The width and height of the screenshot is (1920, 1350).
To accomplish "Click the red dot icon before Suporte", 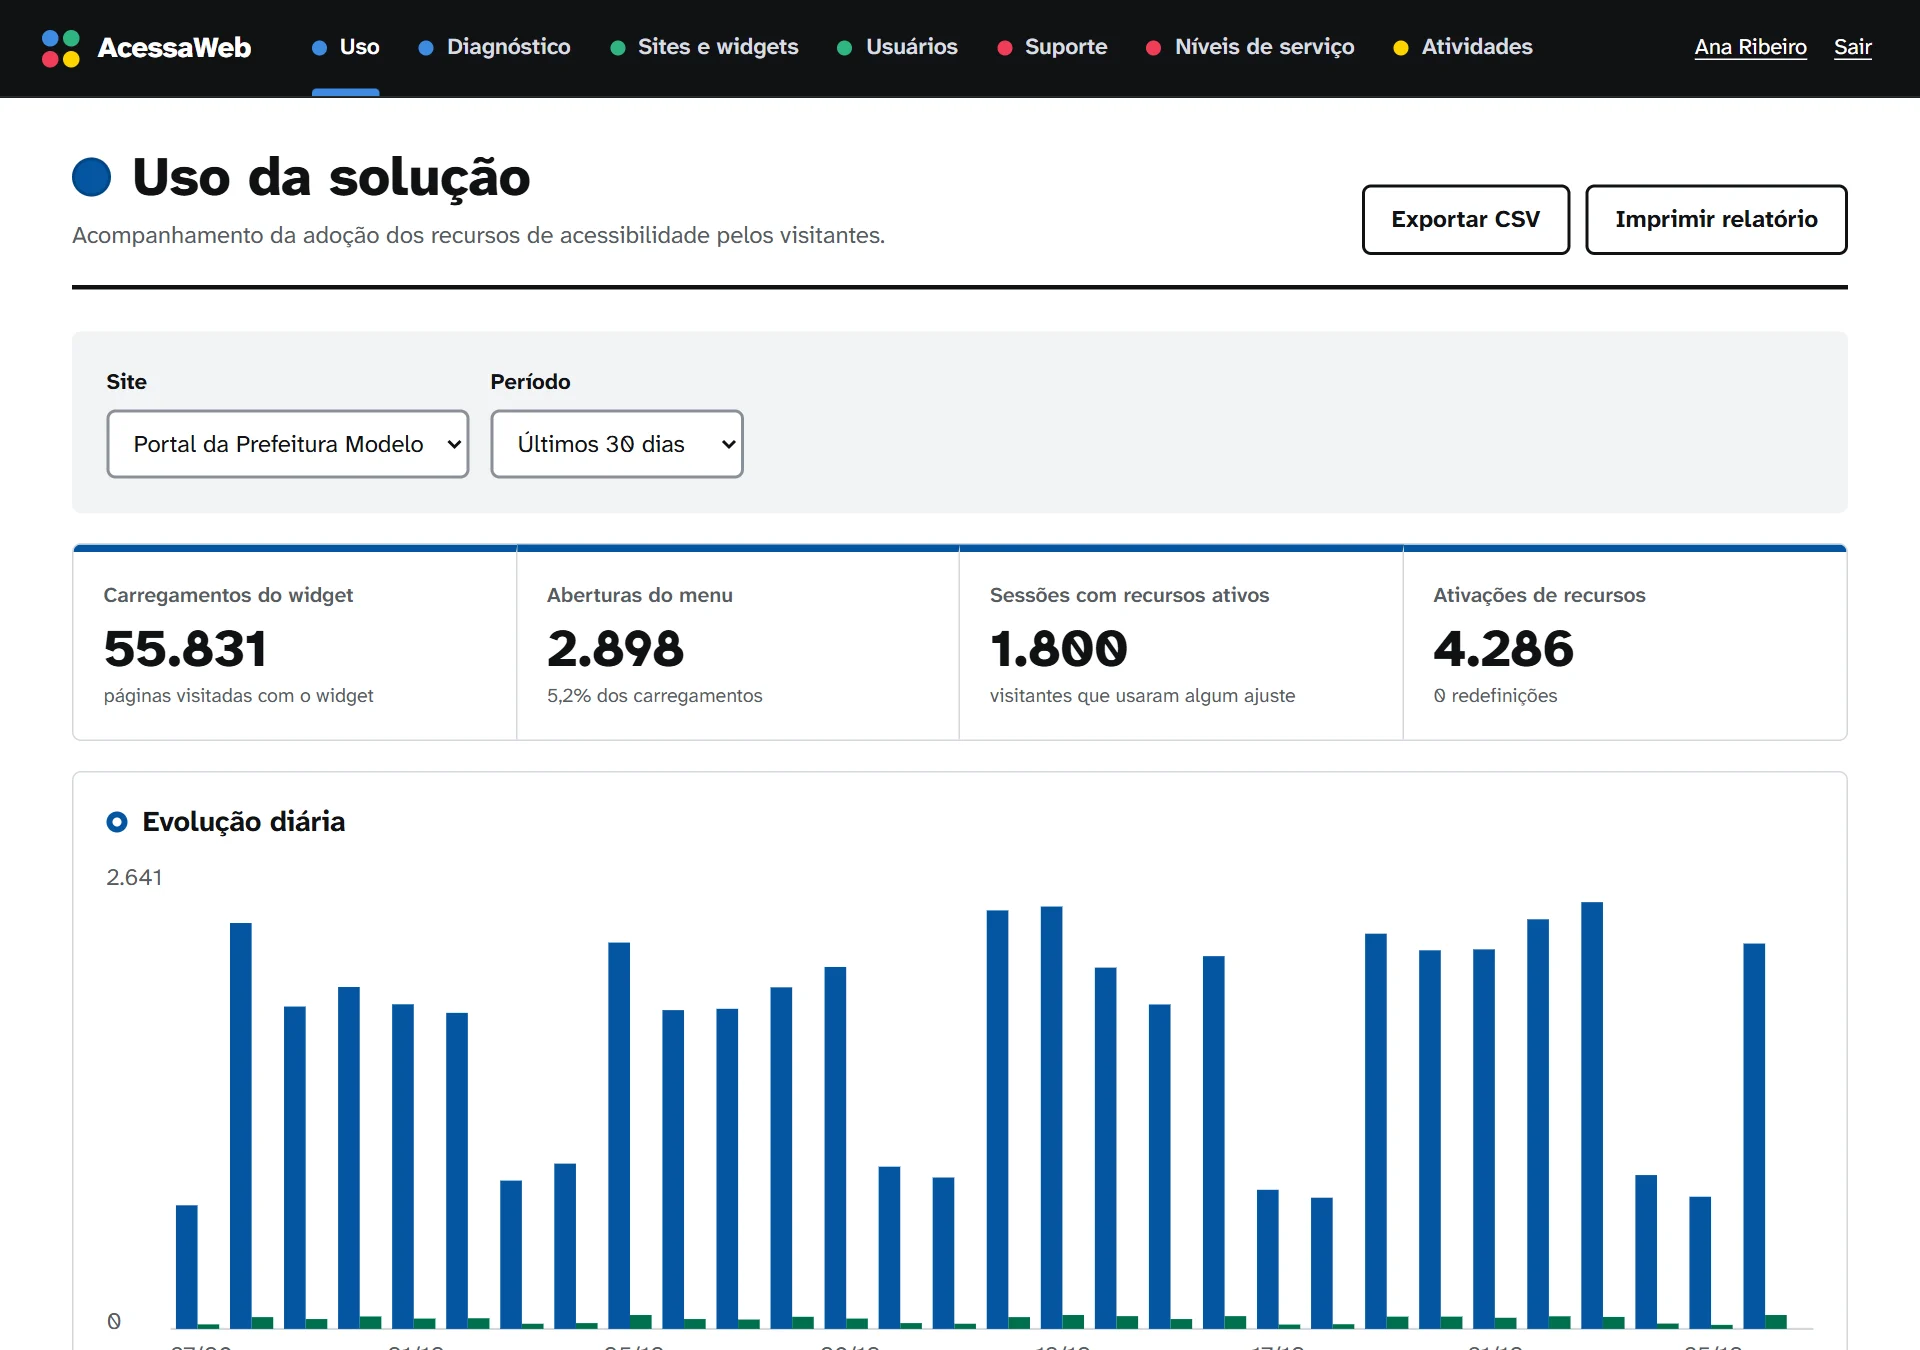I will click(x=1005, y=48).
